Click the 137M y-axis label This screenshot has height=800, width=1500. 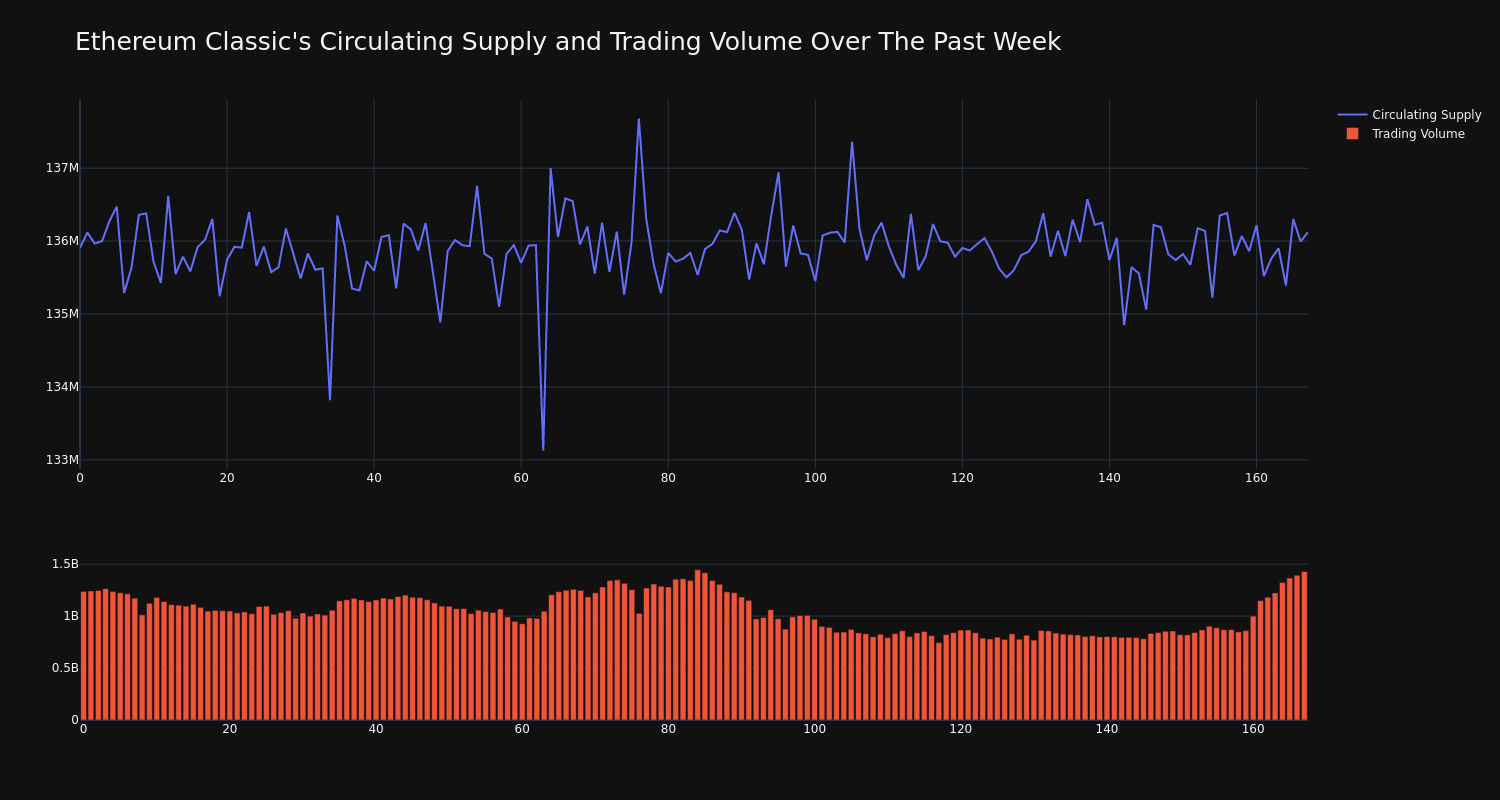[62, 168]
